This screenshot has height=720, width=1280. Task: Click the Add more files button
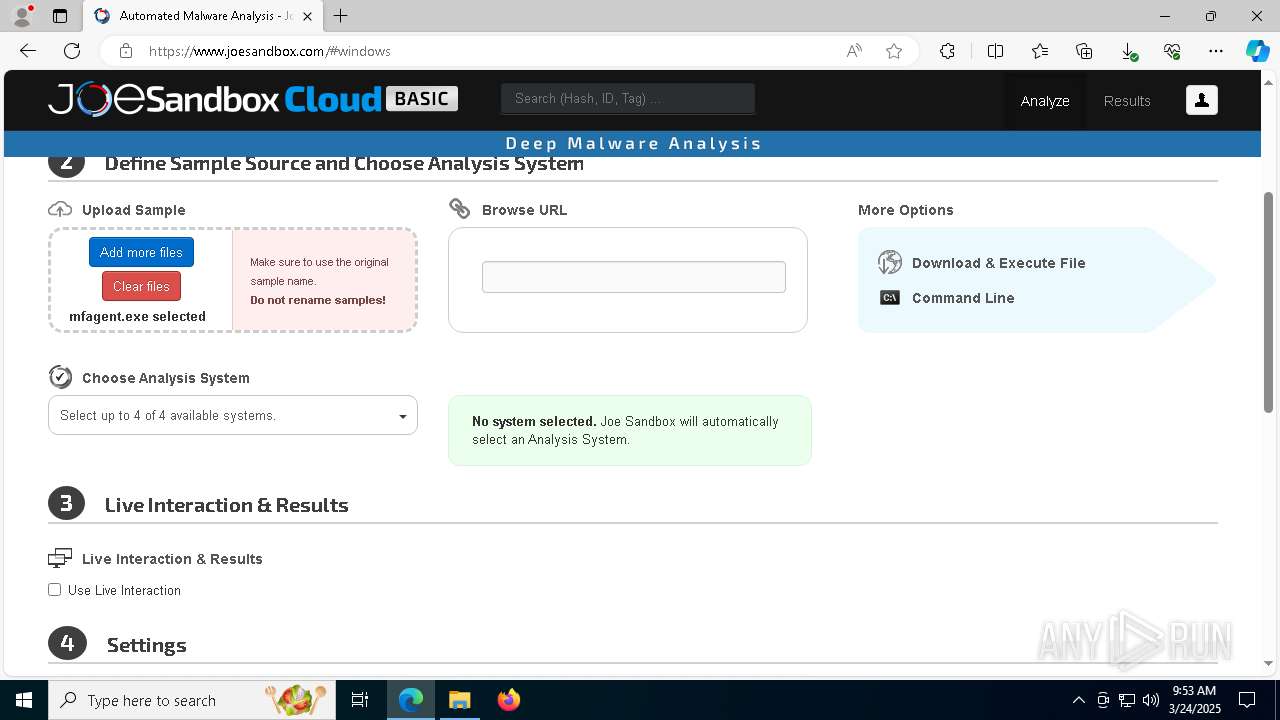click(141, 252)
